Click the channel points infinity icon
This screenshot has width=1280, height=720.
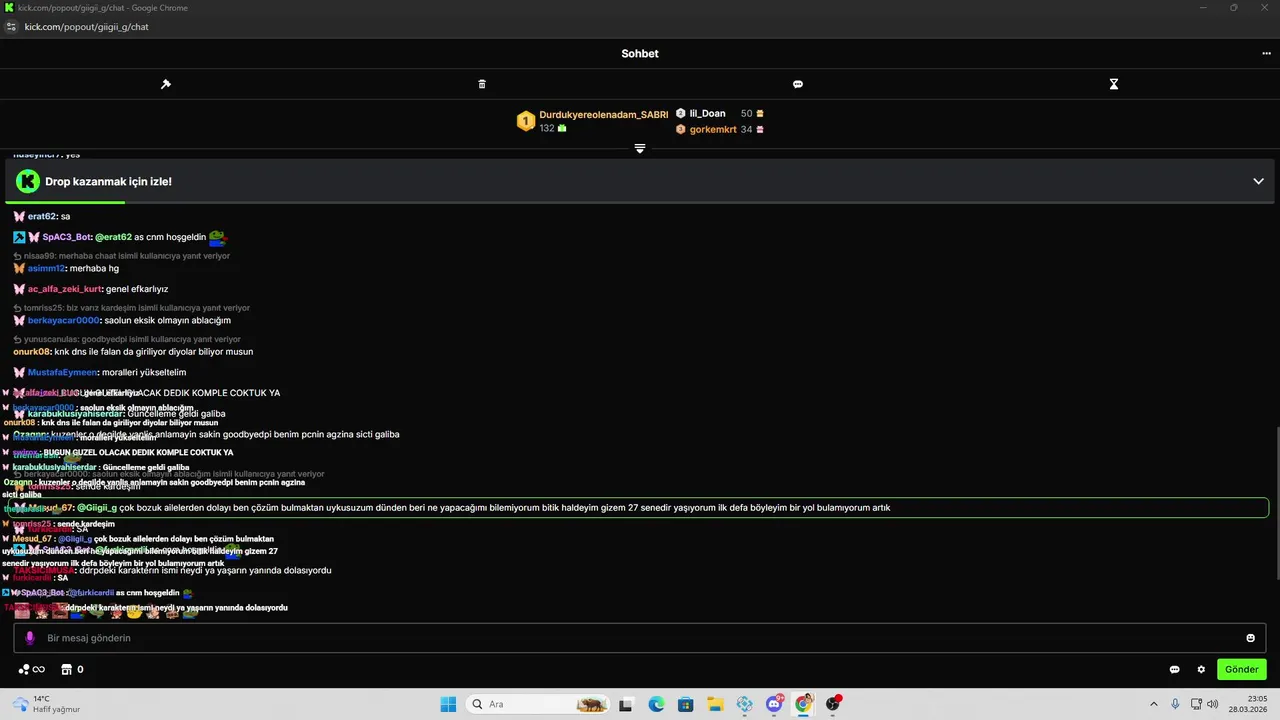click(x=32, y=669)
